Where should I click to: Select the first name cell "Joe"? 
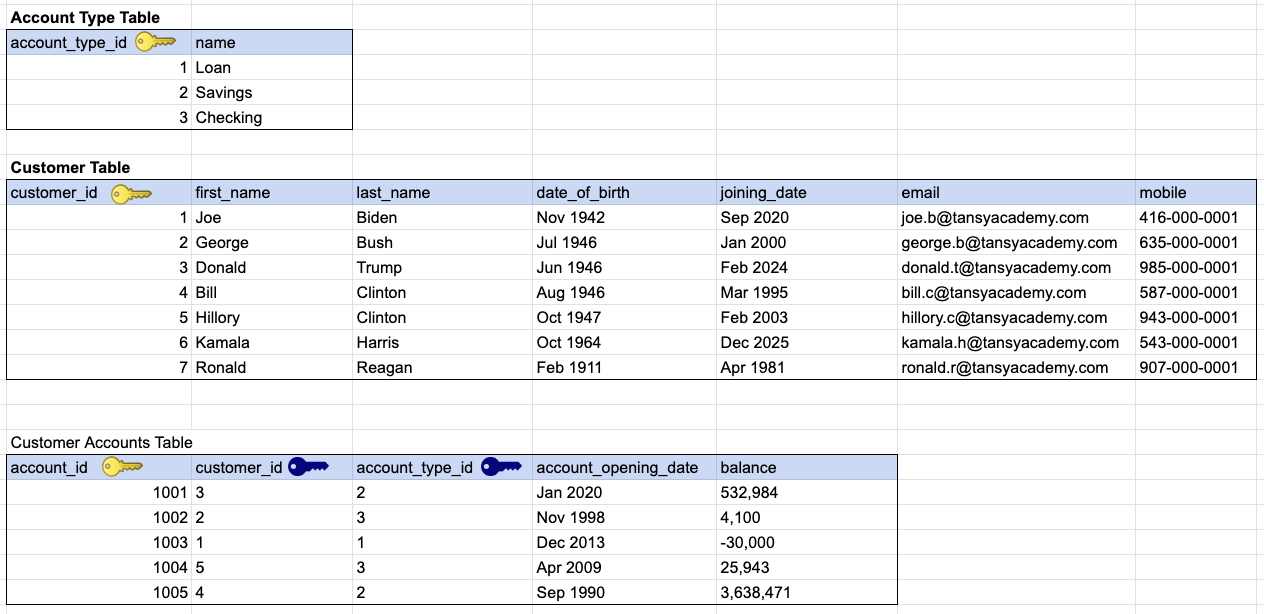tap(272, 217)
